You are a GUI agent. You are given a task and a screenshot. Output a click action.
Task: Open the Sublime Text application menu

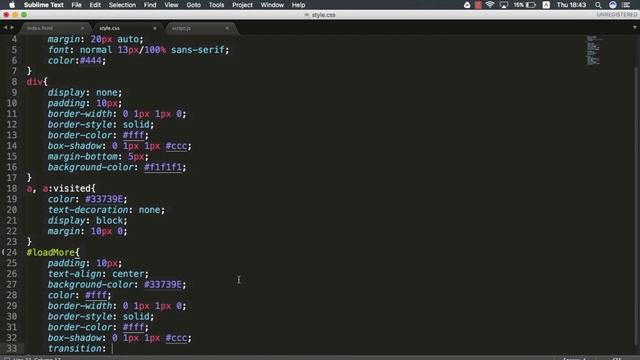pyautogui.click(x=44, y=5)
